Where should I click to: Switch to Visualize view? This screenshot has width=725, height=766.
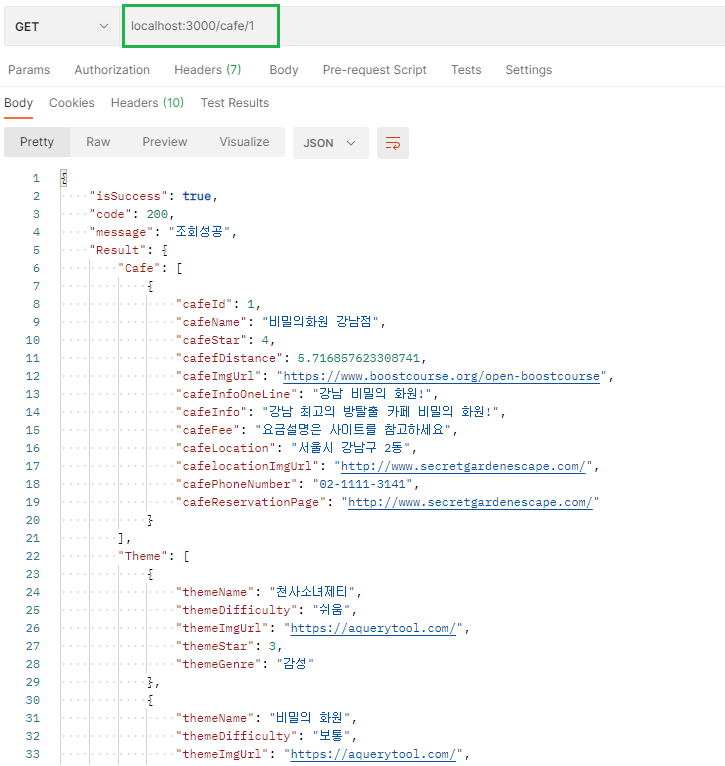(244, 142)
